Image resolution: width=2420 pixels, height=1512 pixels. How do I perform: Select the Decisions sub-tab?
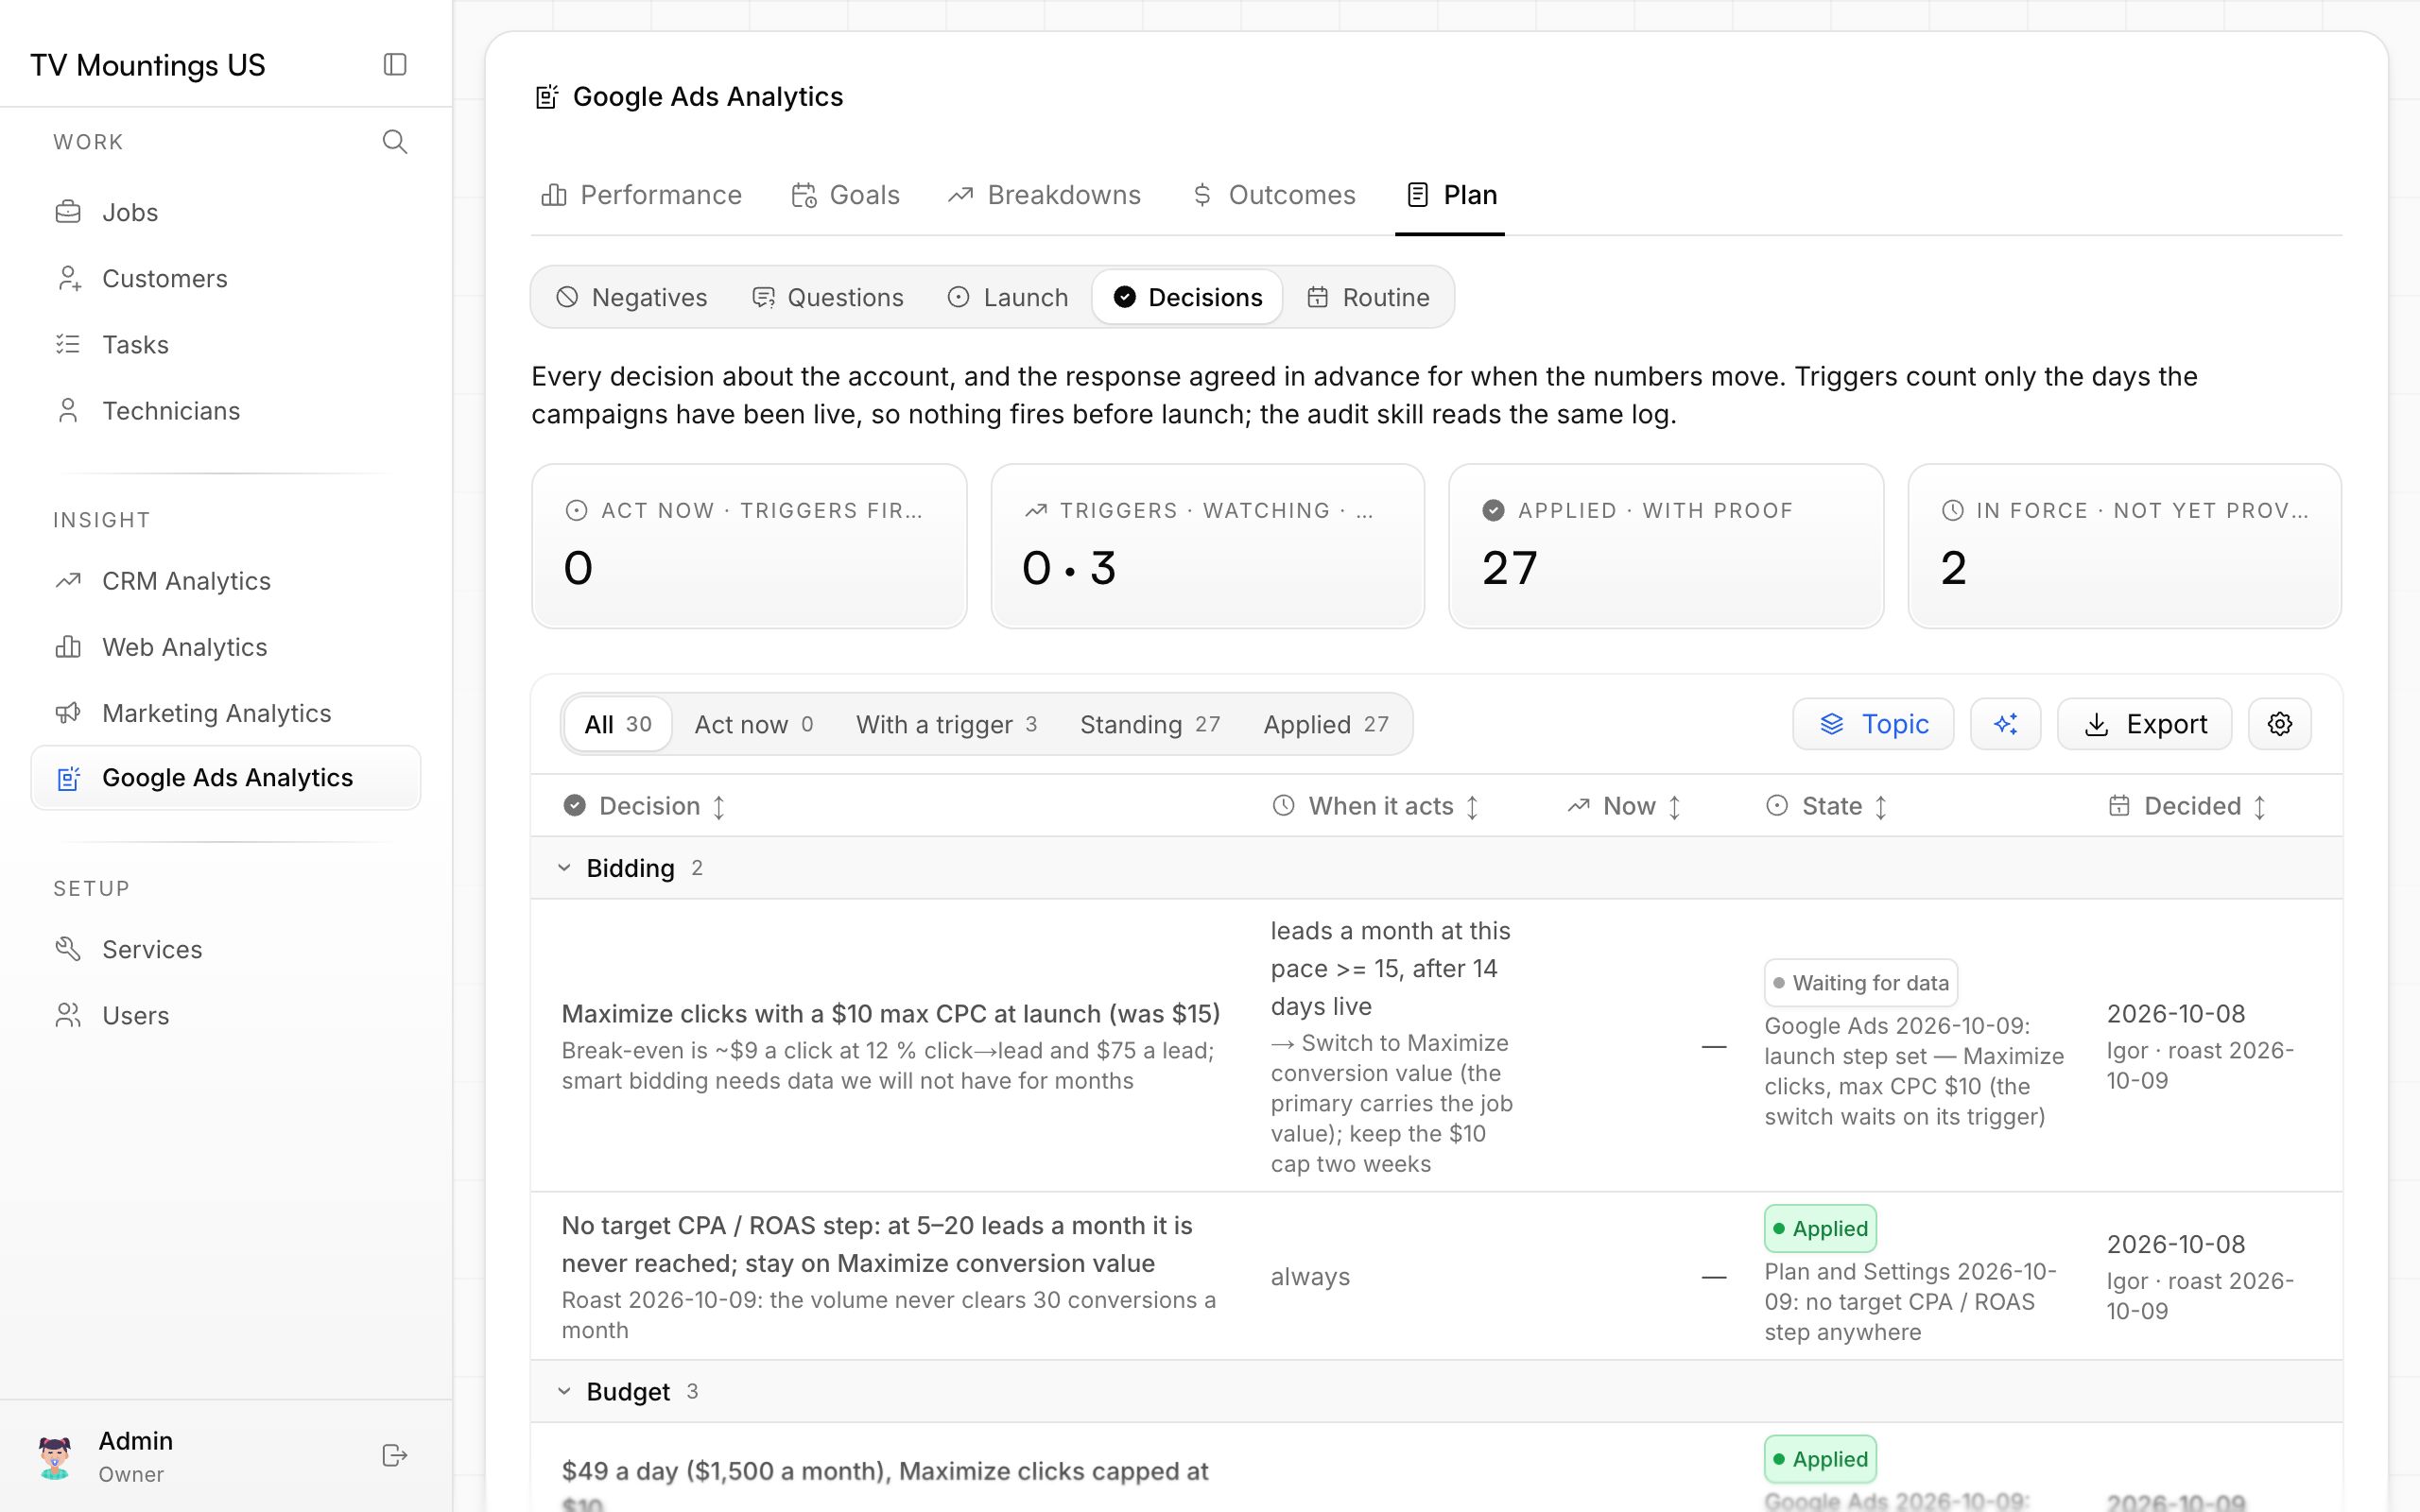[1187, 297]
